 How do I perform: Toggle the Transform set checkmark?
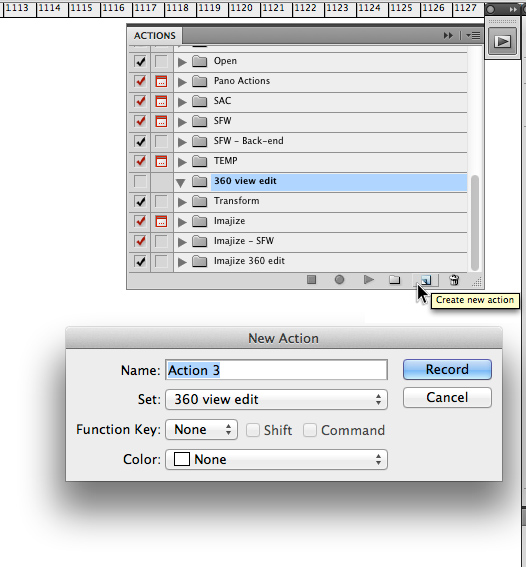140,201
